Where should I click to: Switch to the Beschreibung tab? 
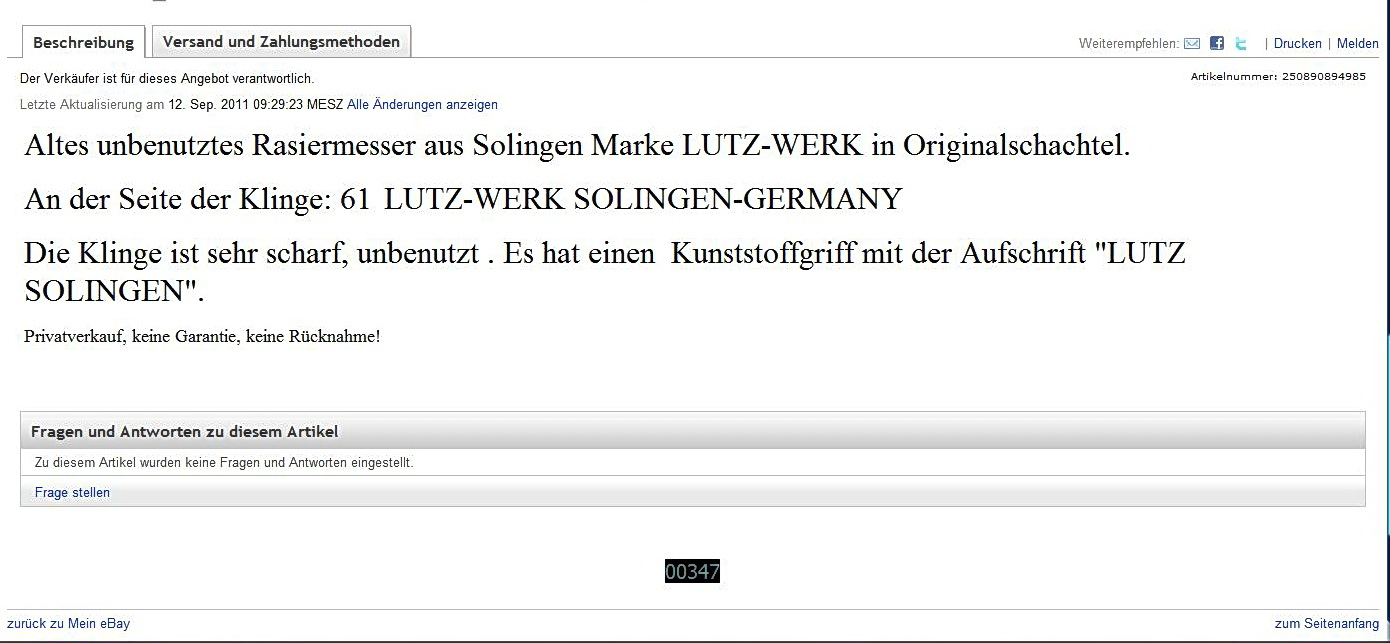(x=84, y=42)
